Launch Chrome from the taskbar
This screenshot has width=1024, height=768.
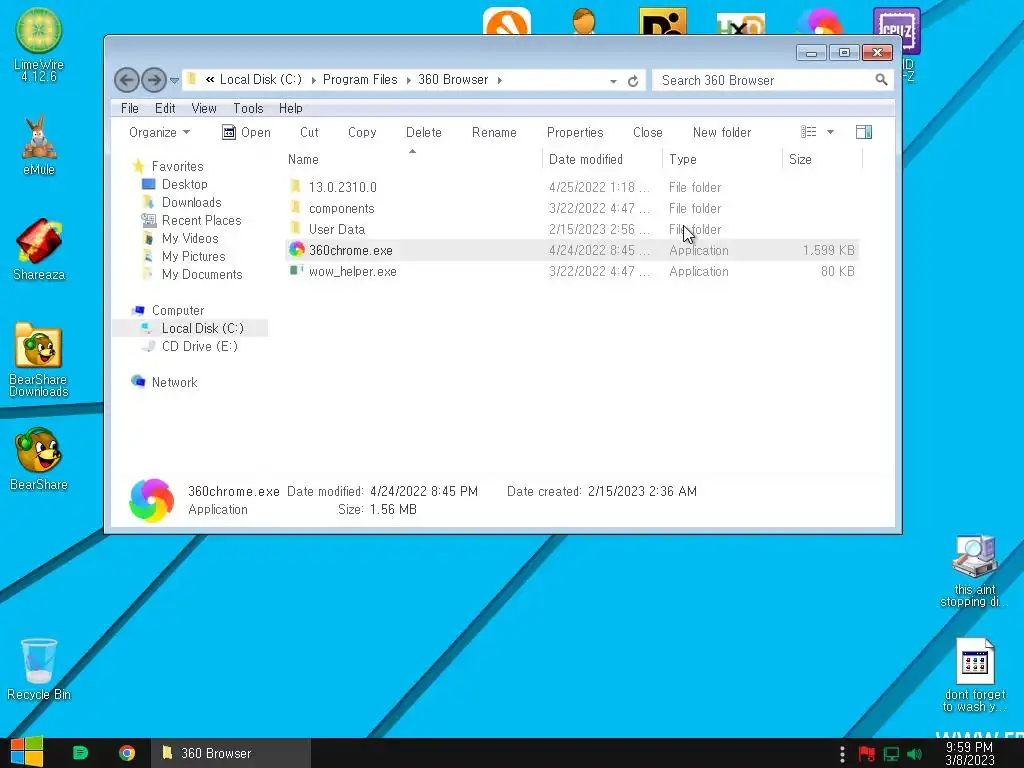(127, 753)
